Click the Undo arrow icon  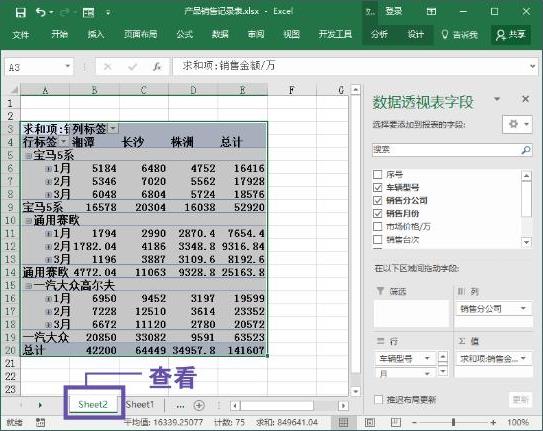[x=41, y=12]
